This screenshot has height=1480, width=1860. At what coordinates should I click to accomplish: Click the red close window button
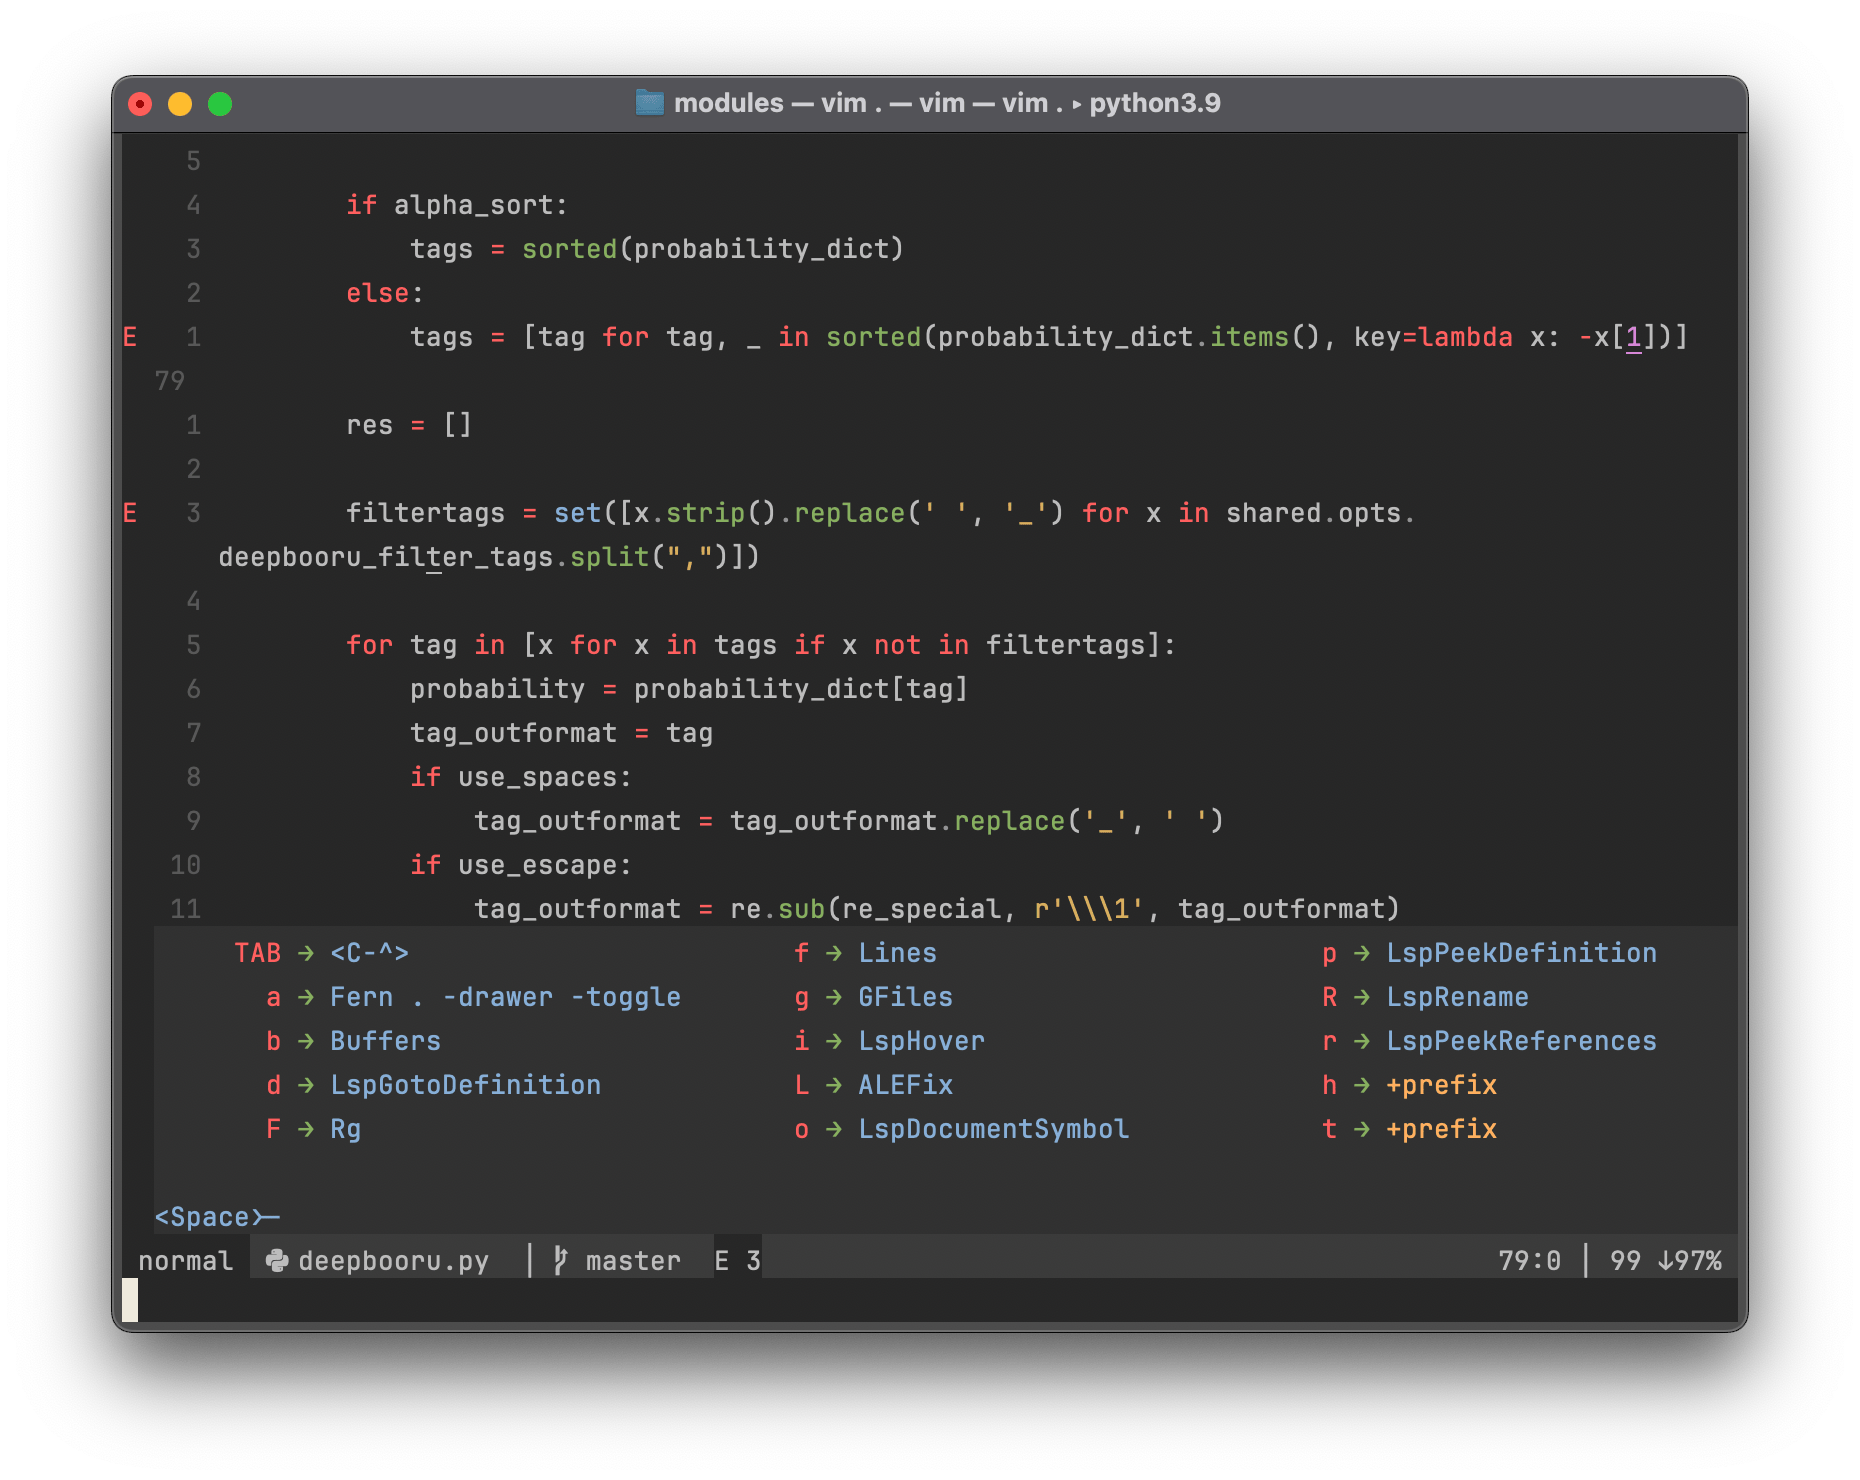[140, 104]
